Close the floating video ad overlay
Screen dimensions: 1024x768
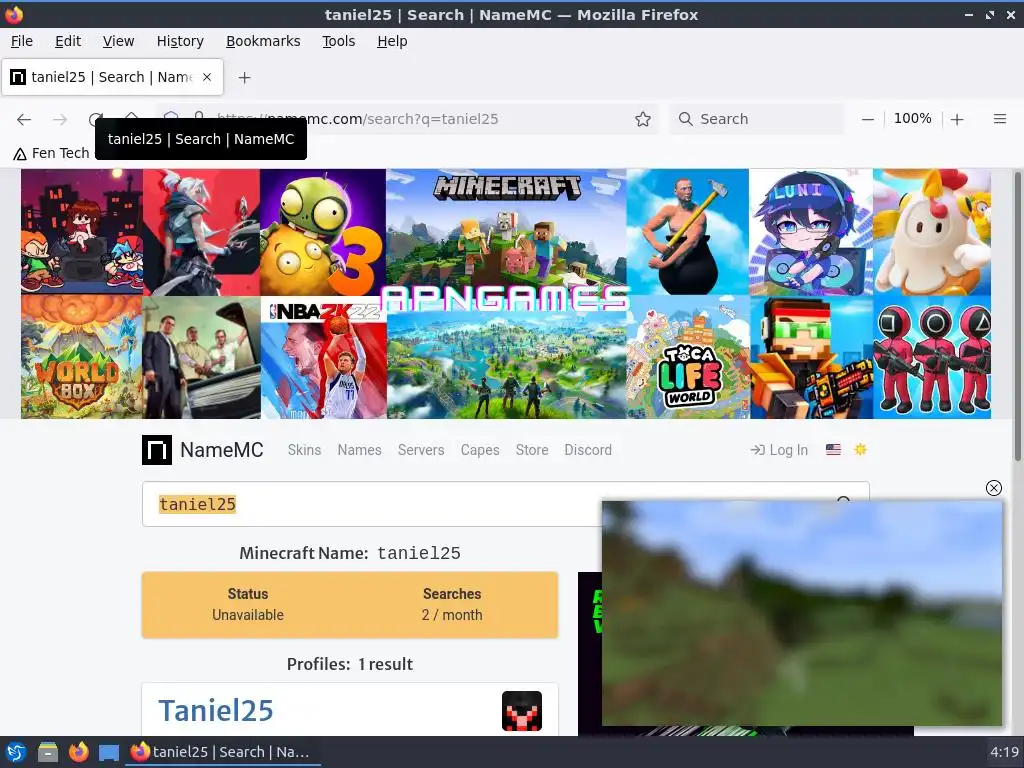[993, 488]
